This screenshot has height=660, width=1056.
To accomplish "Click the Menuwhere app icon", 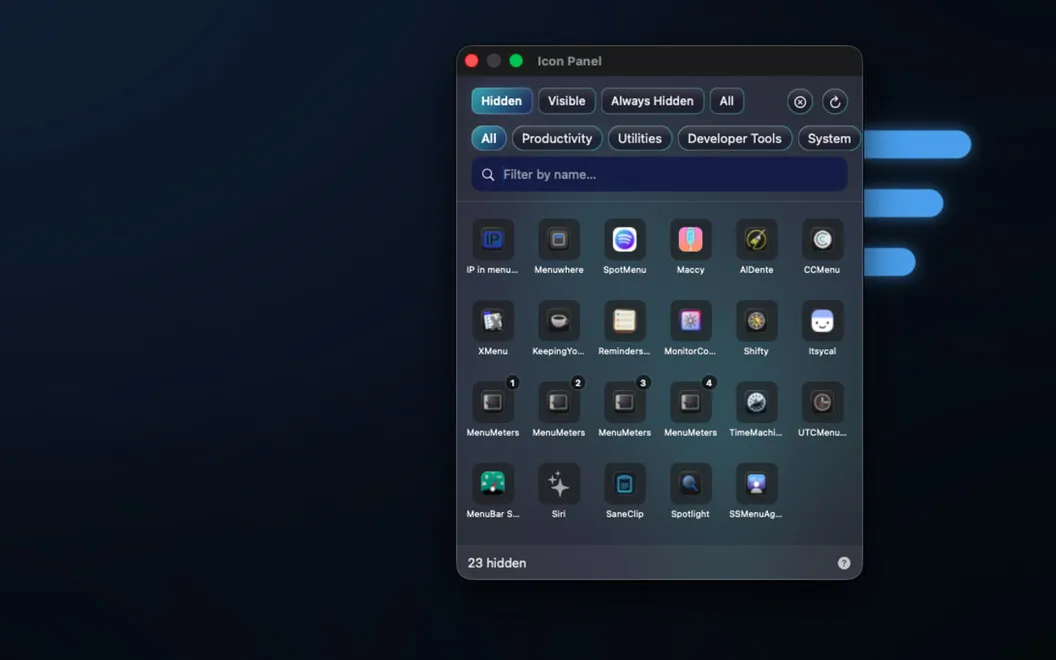I will 559,240.
